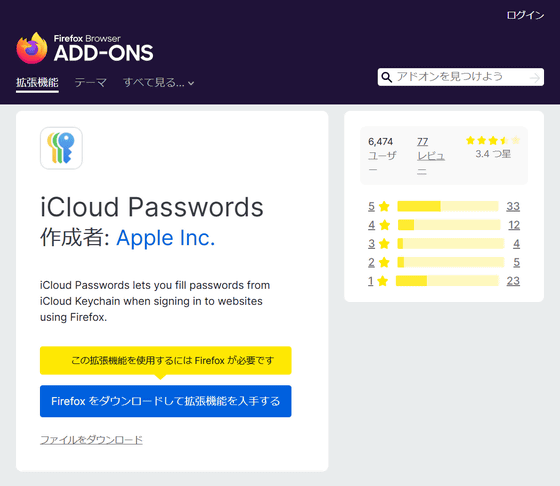
Task: Click the search submit arrow icon
Action: click(x=534, y=77)
